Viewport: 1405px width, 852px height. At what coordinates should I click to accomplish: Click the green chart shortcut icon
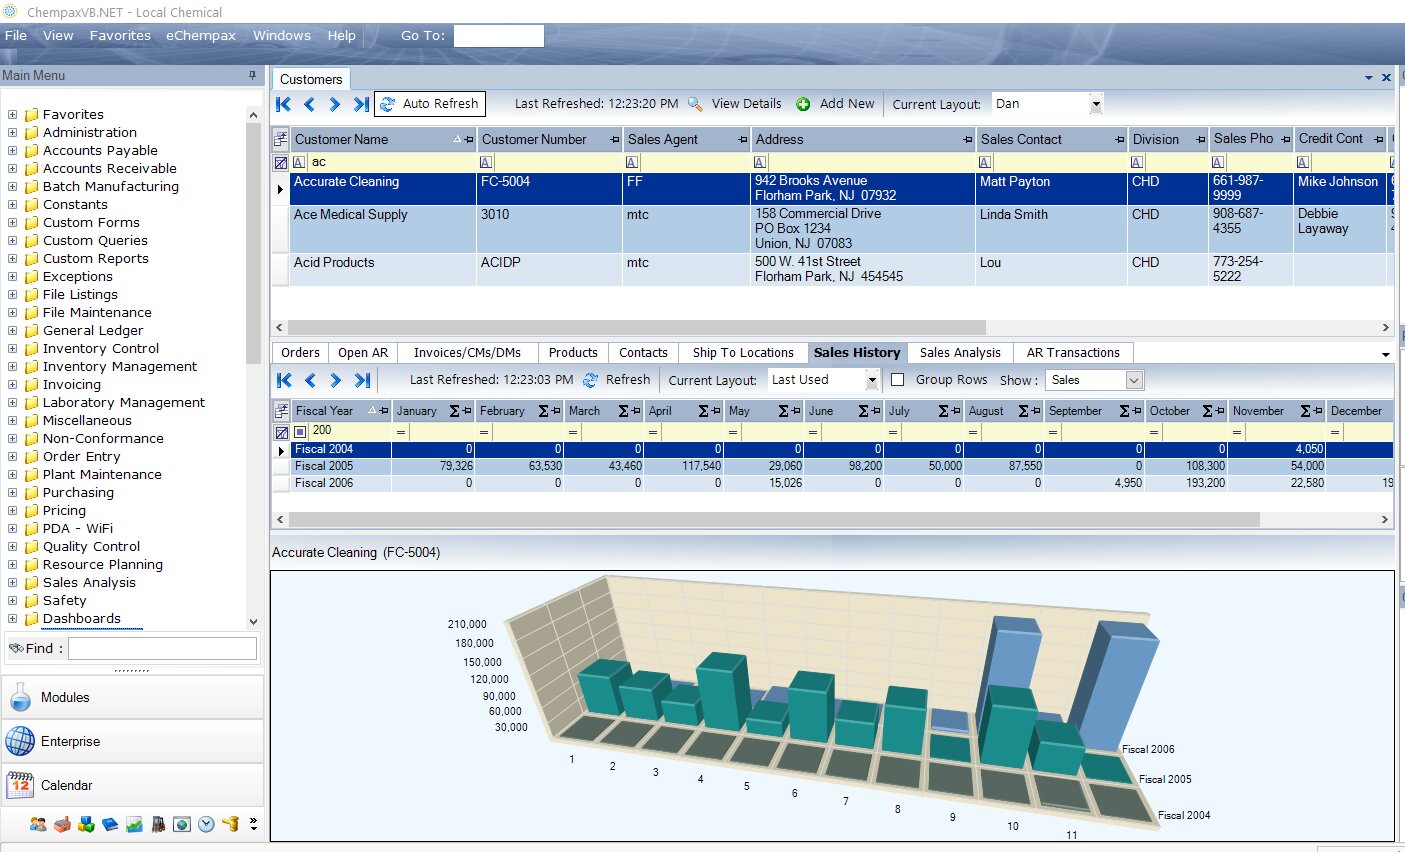(x=134, y=824)
